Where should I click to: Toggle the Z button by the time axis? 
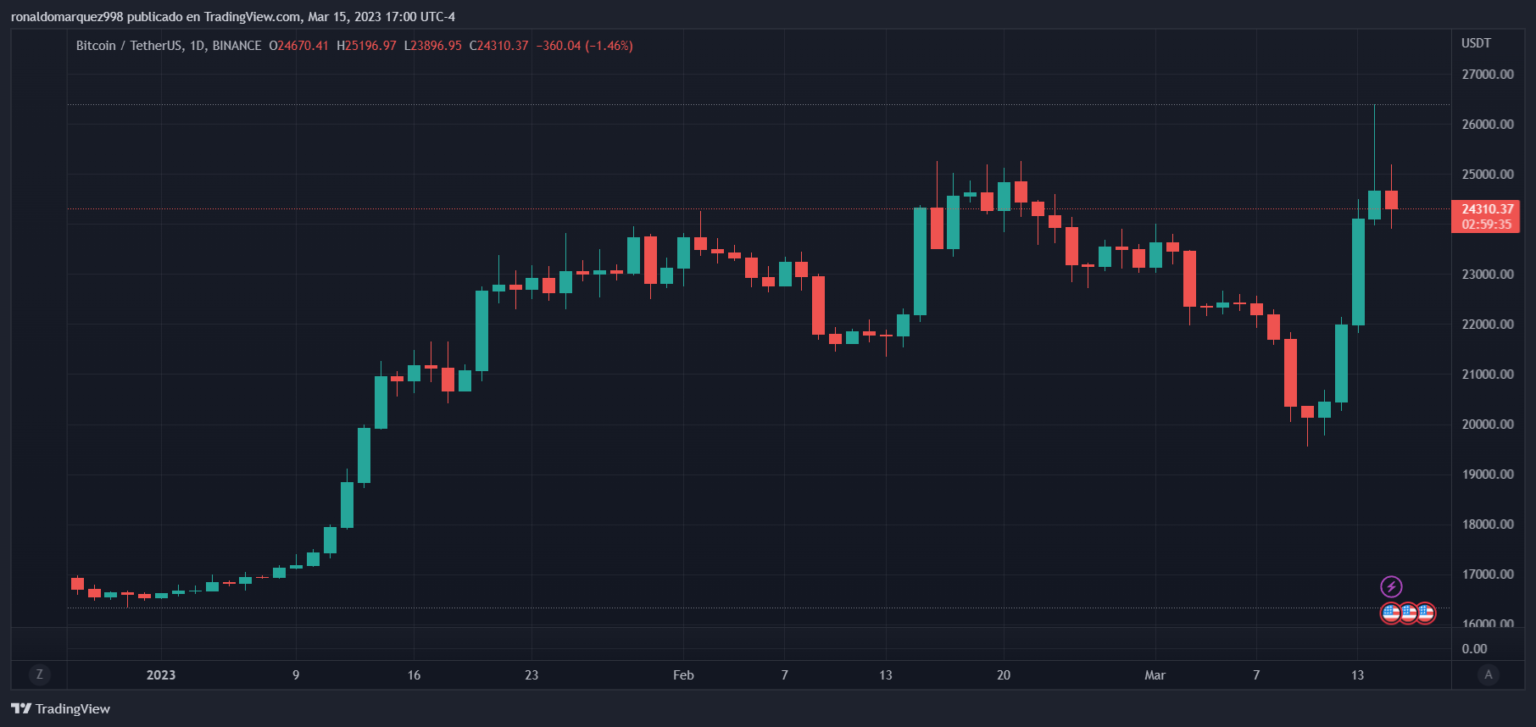39,675
